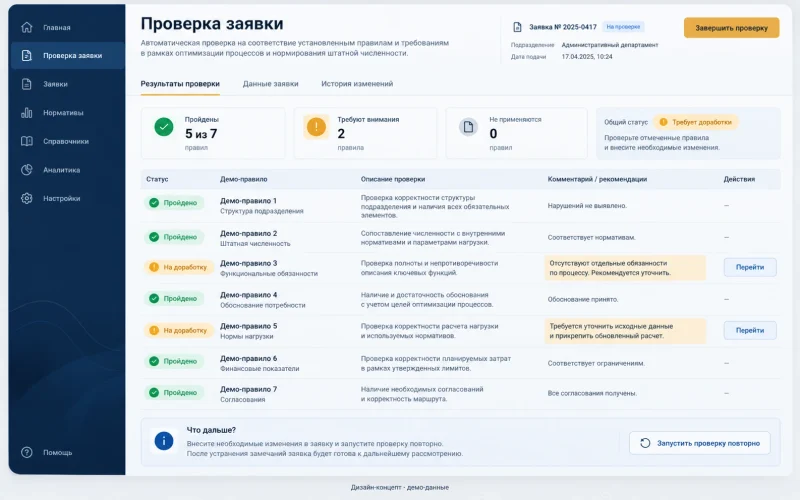Click the green checkmark icon on the Пройдены card
800x500 pixels.
(x=164, y=127)
